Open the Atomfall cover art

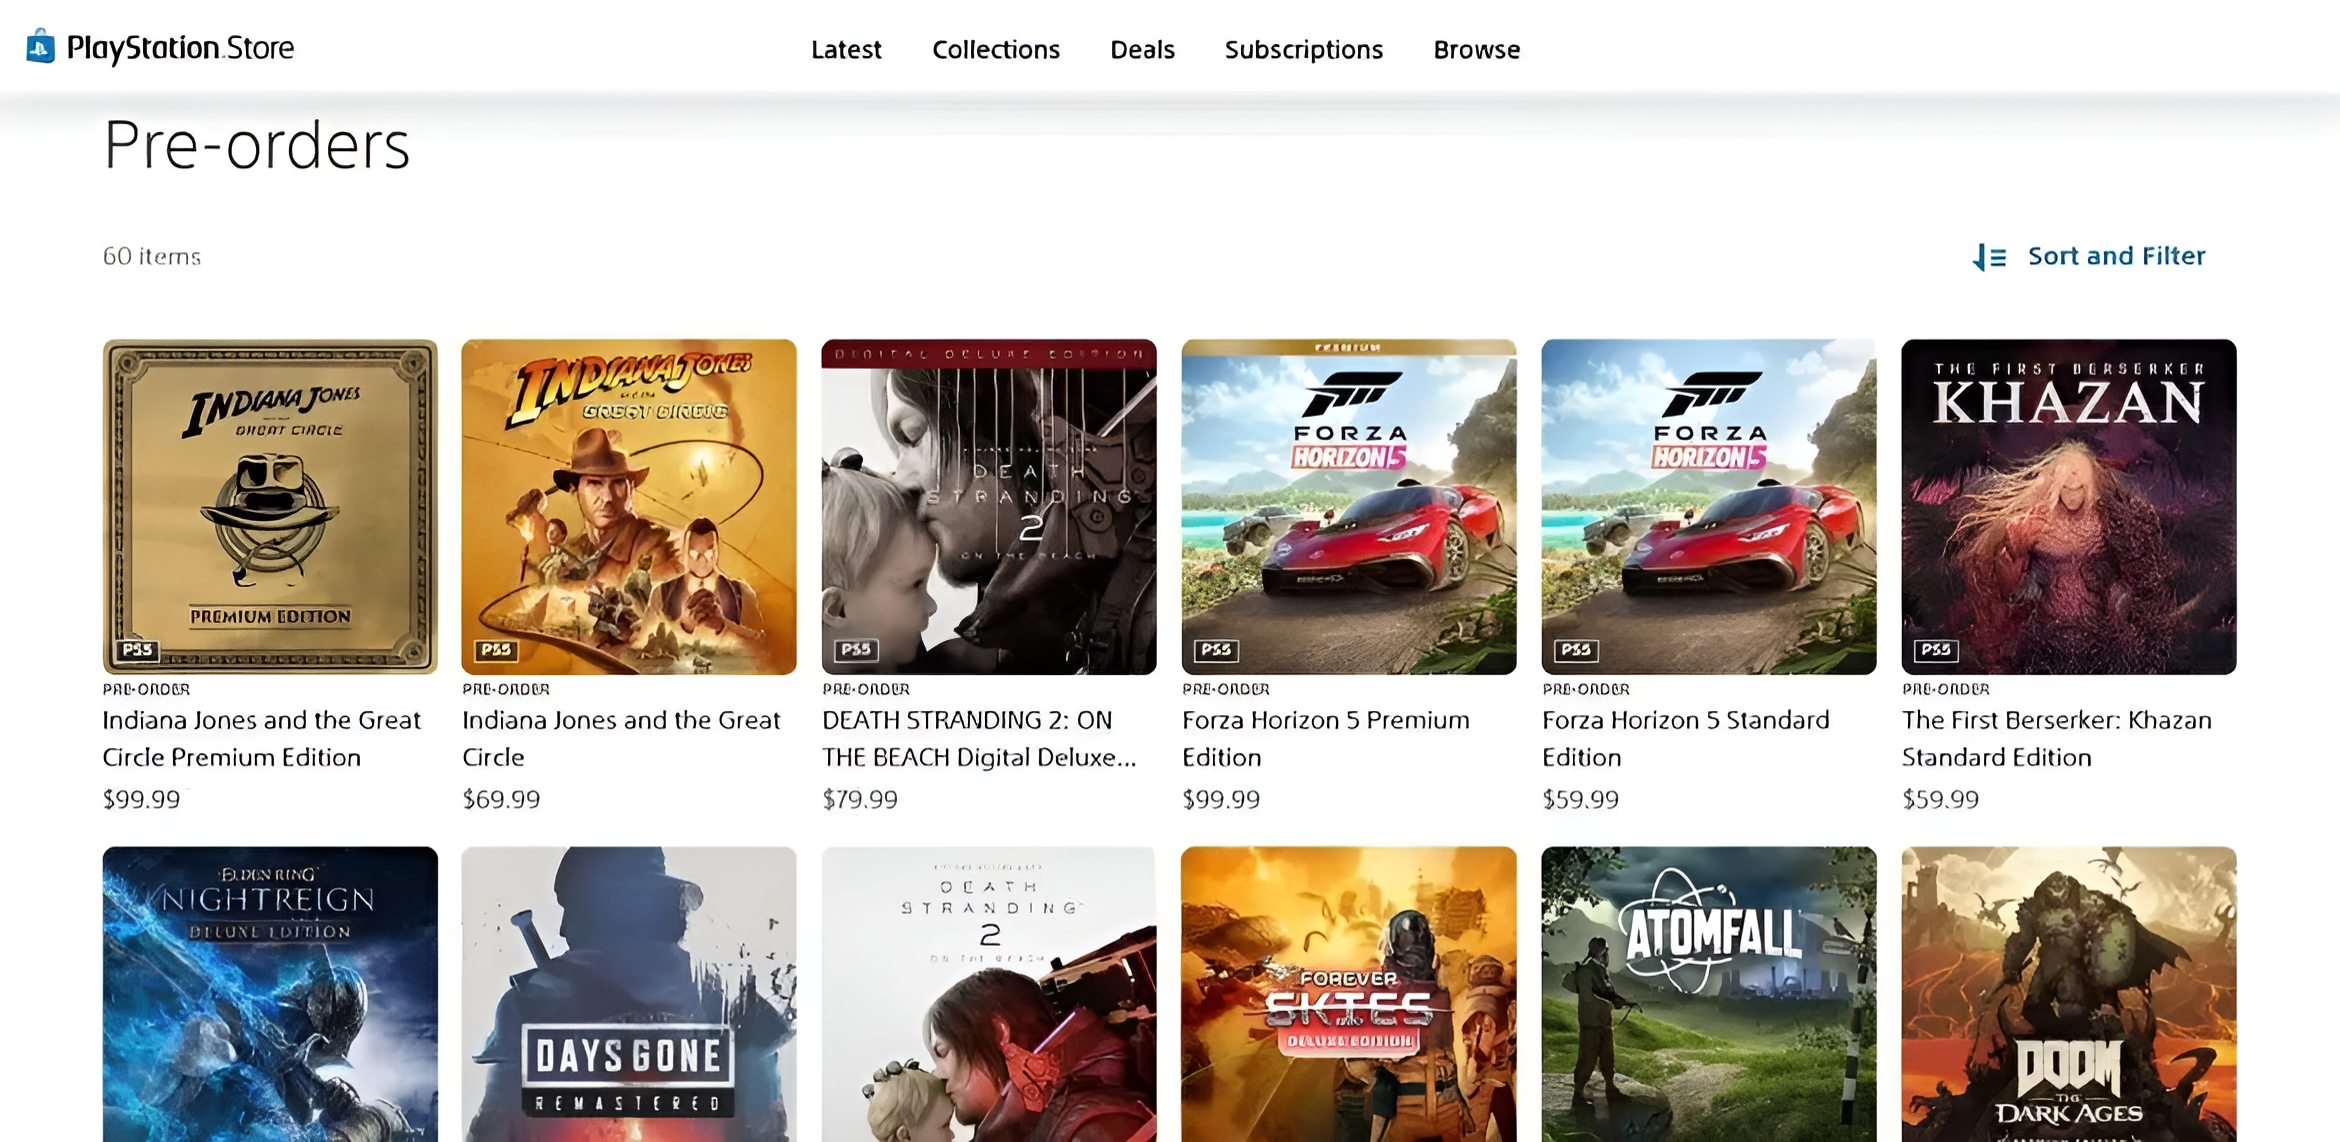pyautogui.click(x=1709, y=994)
